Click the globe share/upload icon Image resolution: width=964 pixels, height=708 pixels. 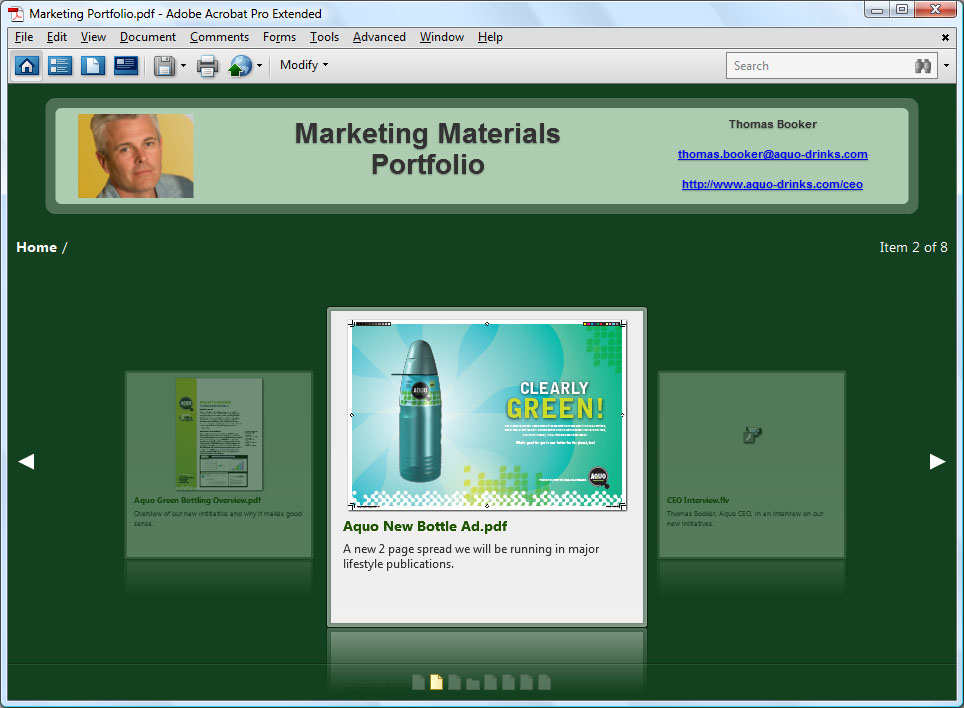click(x=240, y=66)
